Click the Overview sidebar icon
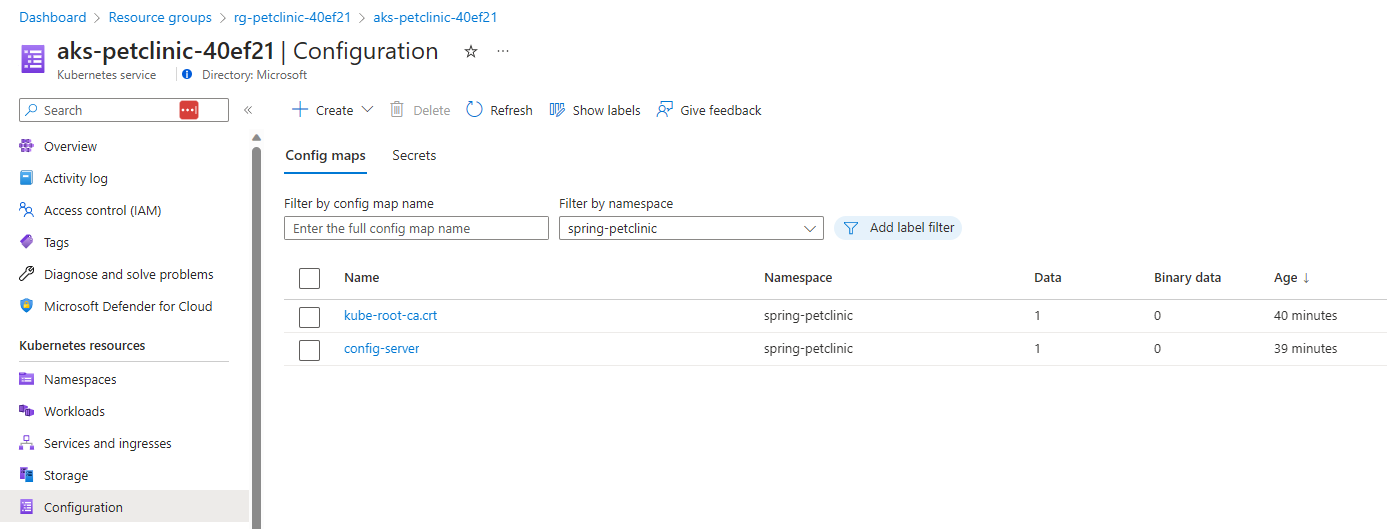Screen dimensions: 1387x529 coord(27,146)
